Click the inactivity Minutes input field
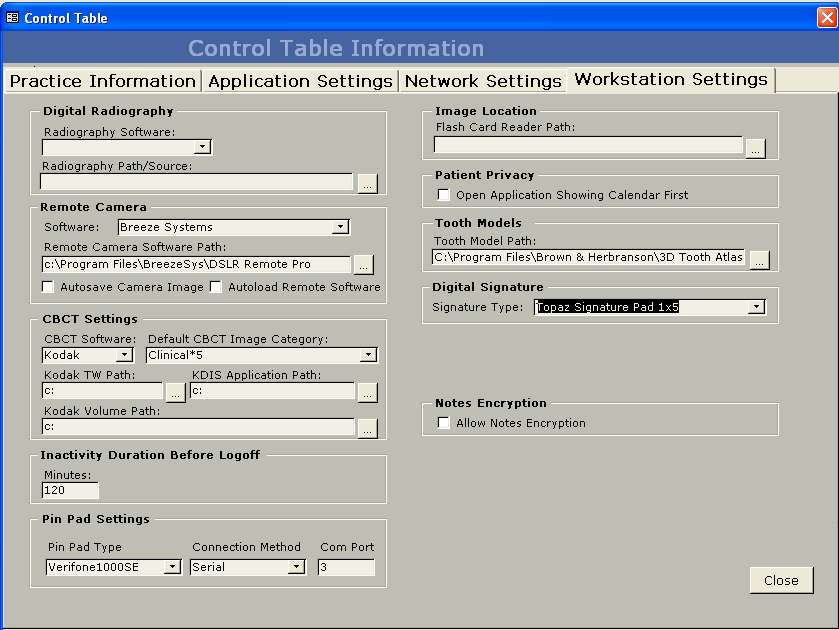 click(70, 491)
